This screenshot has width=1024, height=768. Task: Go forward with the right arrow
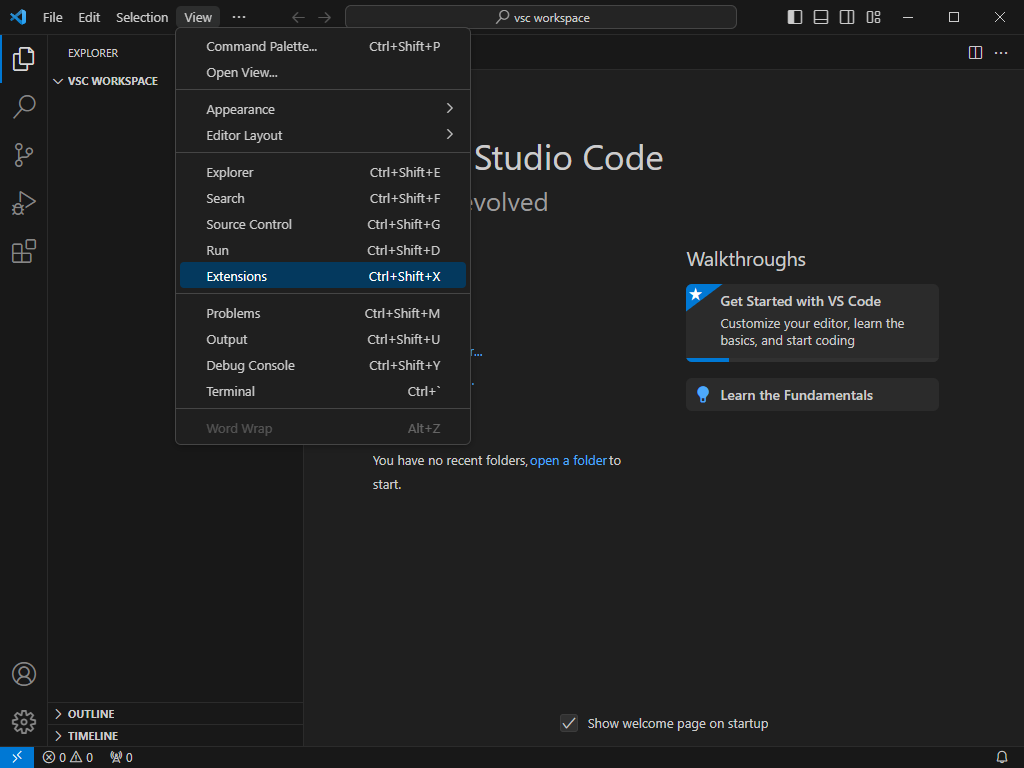[325, 18]
